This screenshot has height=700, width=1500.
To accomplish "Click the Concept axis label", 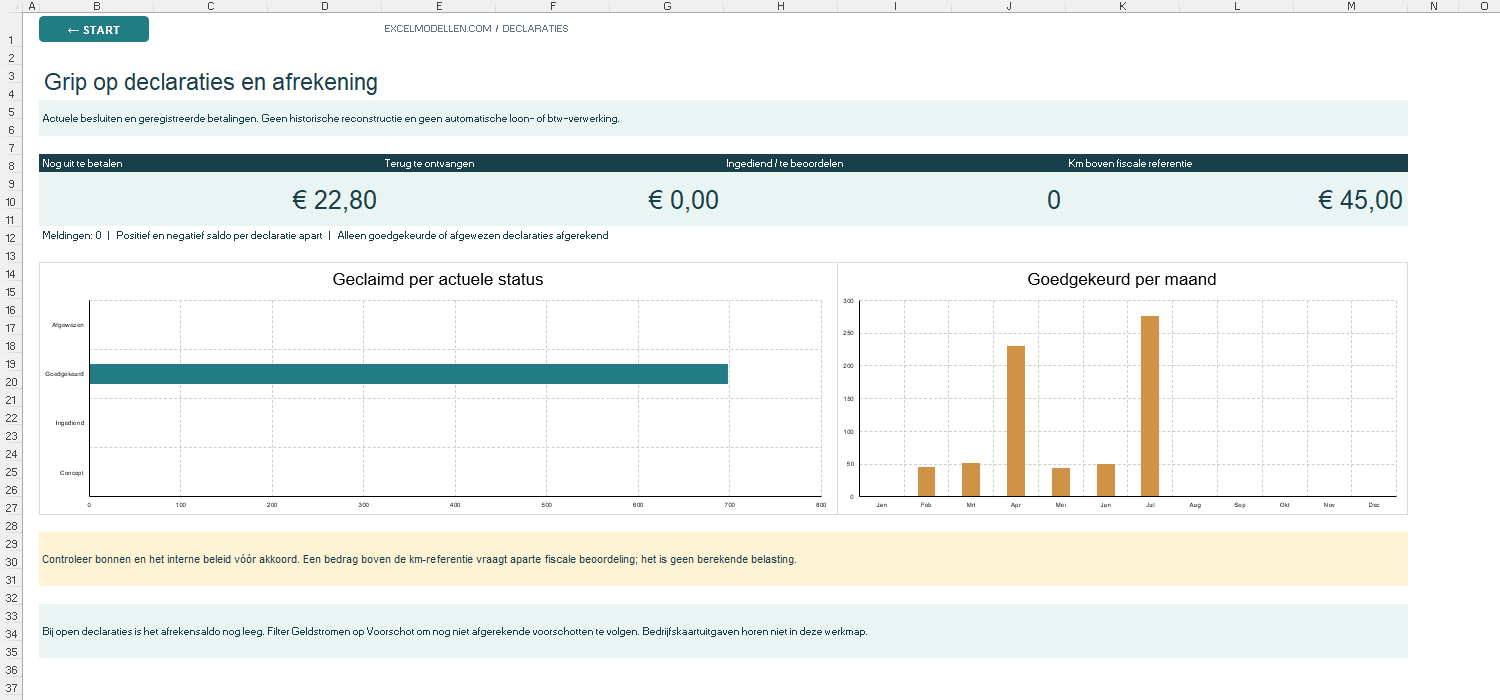I will click(72, 472).
